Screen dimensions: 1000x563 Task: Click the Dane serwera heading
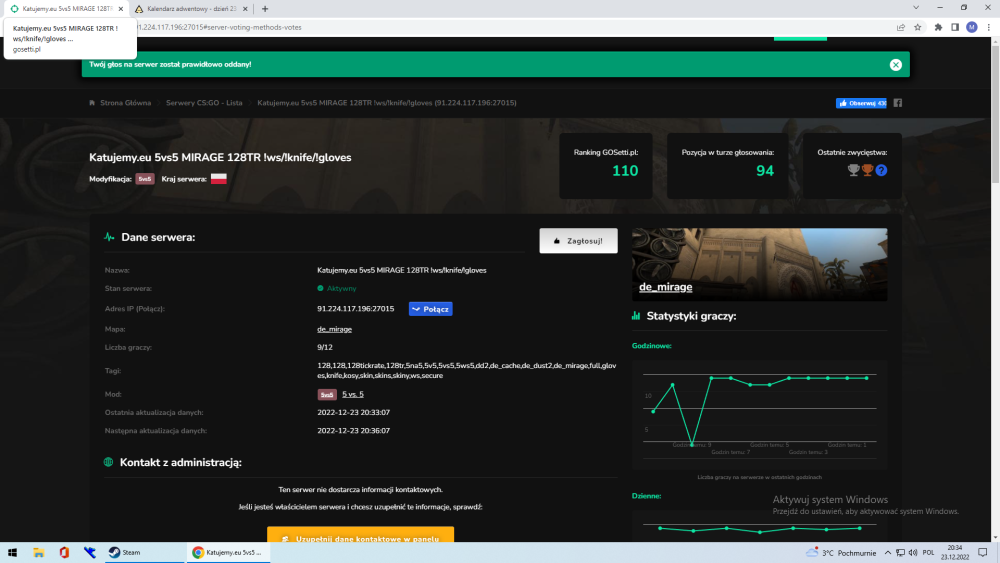(x=158, y=237)
